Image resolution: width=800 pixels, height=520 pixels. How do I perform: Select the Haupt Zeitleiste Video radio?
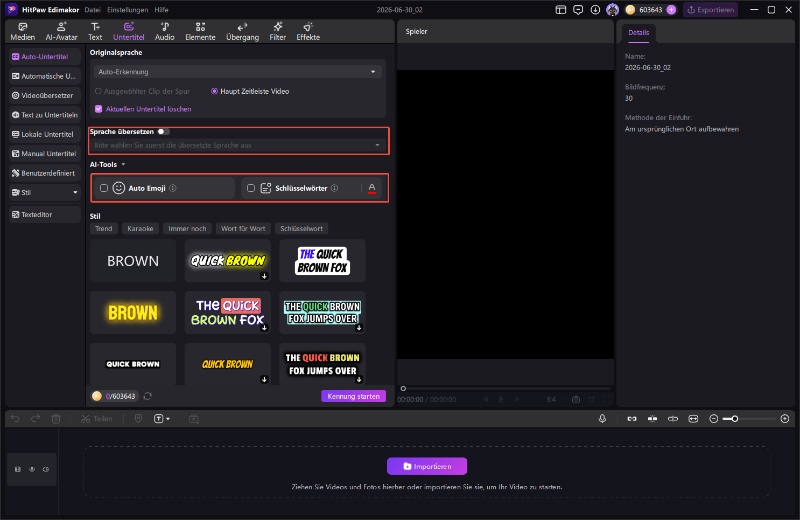[214, 91]
